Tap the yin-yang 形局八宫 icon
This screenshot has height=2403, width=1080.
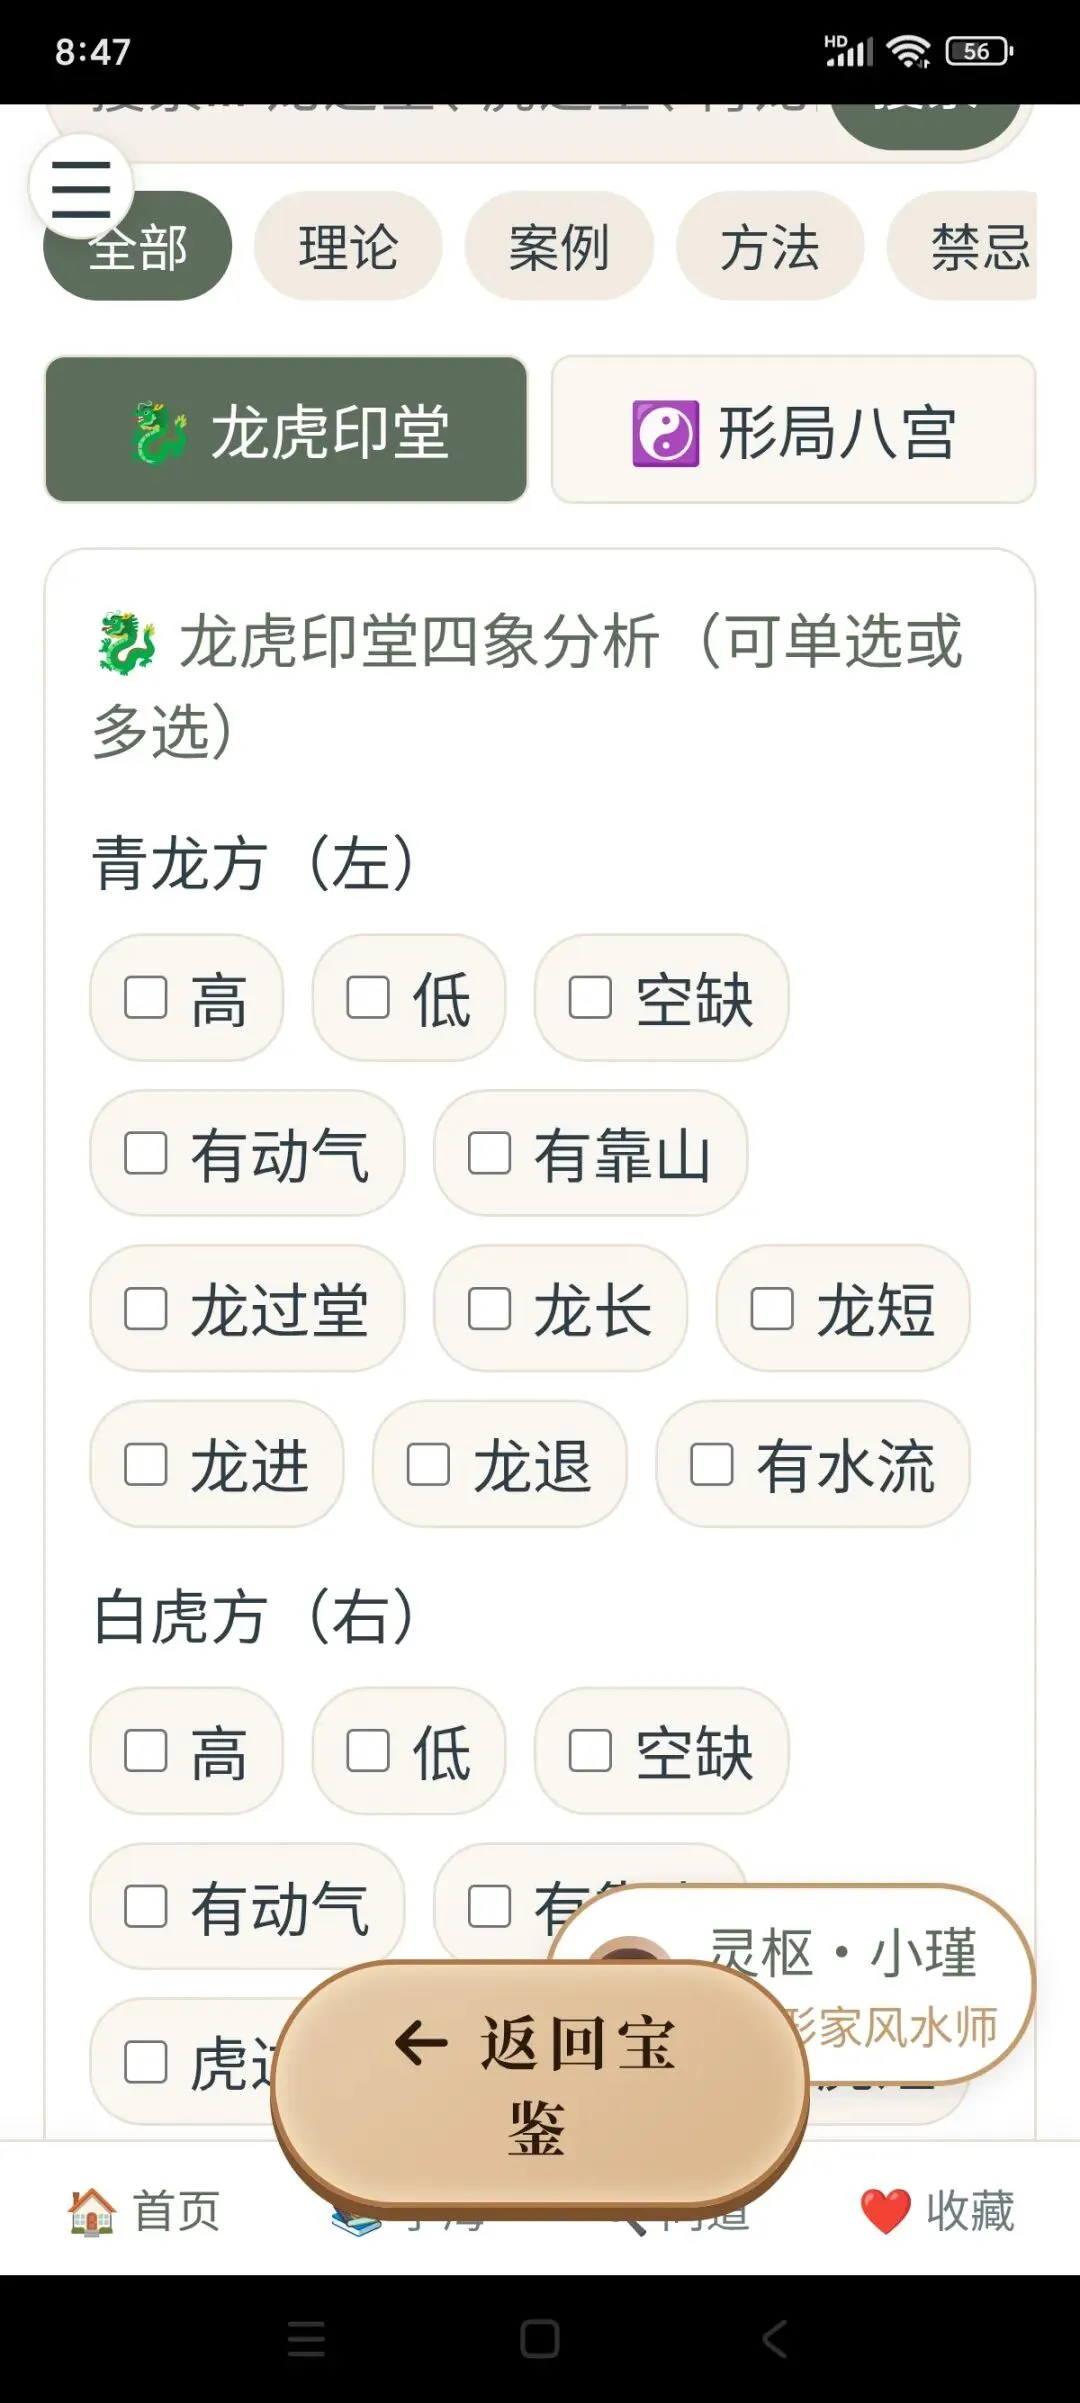pos(665,433)
